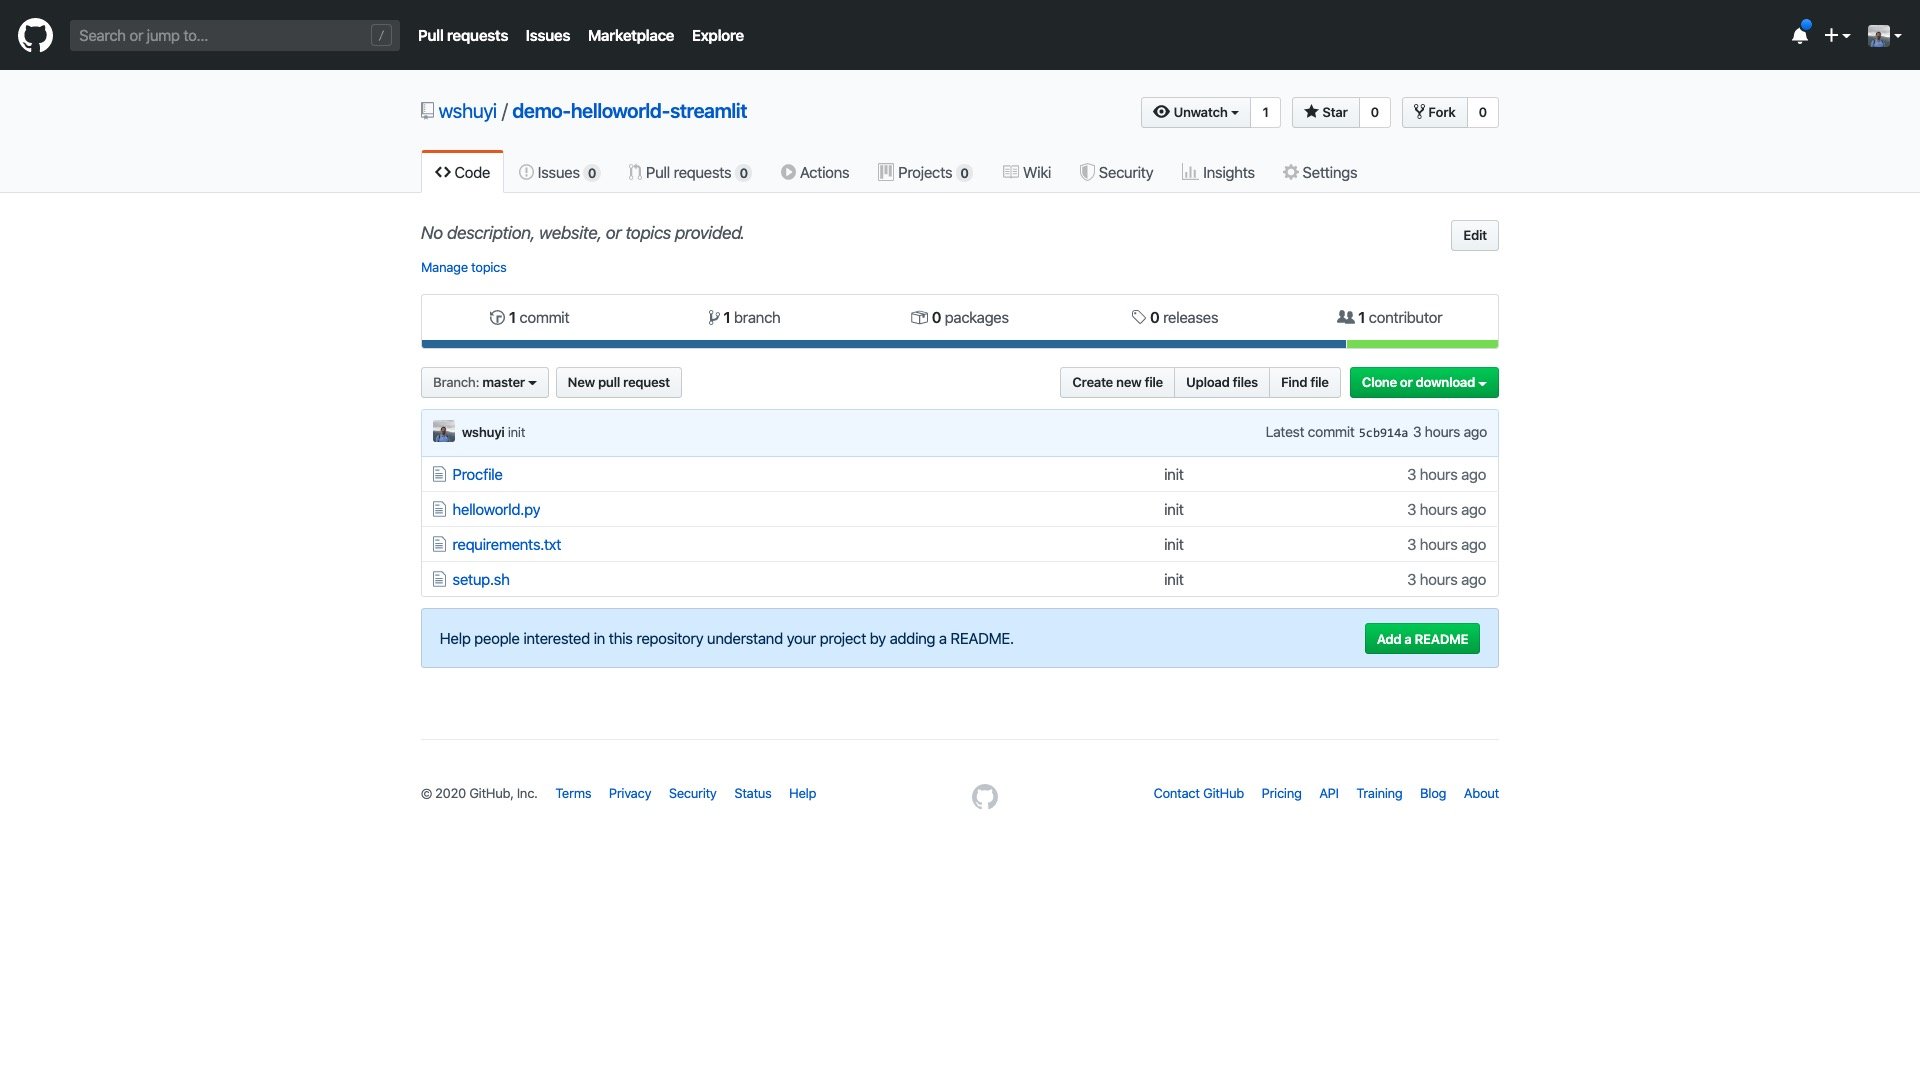Click file icon next to Procfile
Image resolution: width=1920 pixels, height=1080 pixels.
coord(439,474)
